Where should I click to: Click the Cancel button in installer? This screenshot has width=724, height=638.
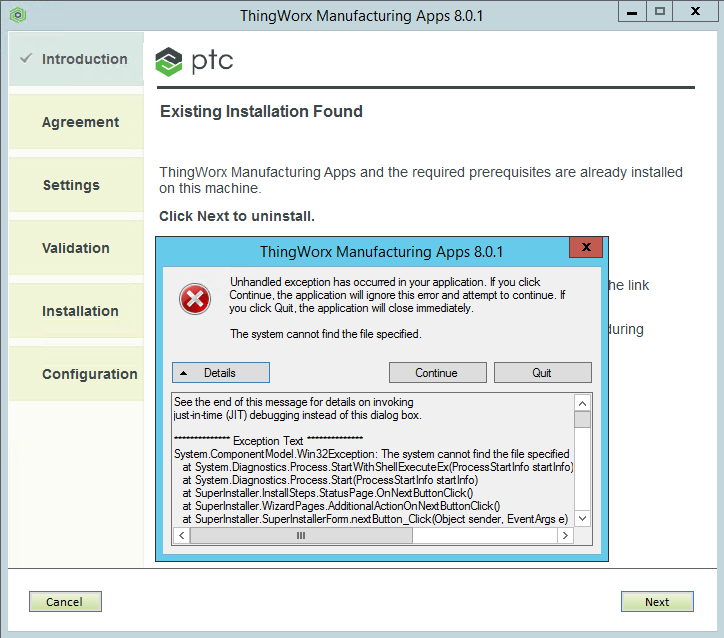pos(65,602)
